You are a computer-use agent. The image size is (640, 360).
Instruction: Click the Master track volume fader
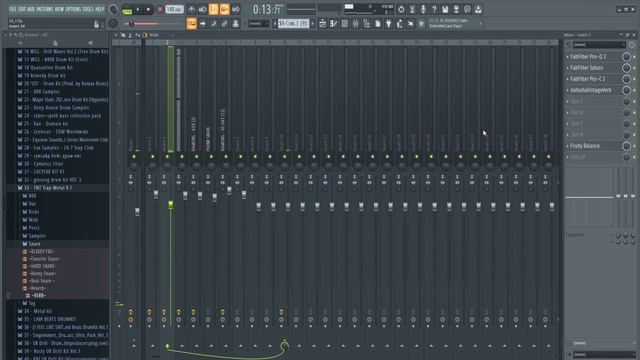(x=137, y=211)
